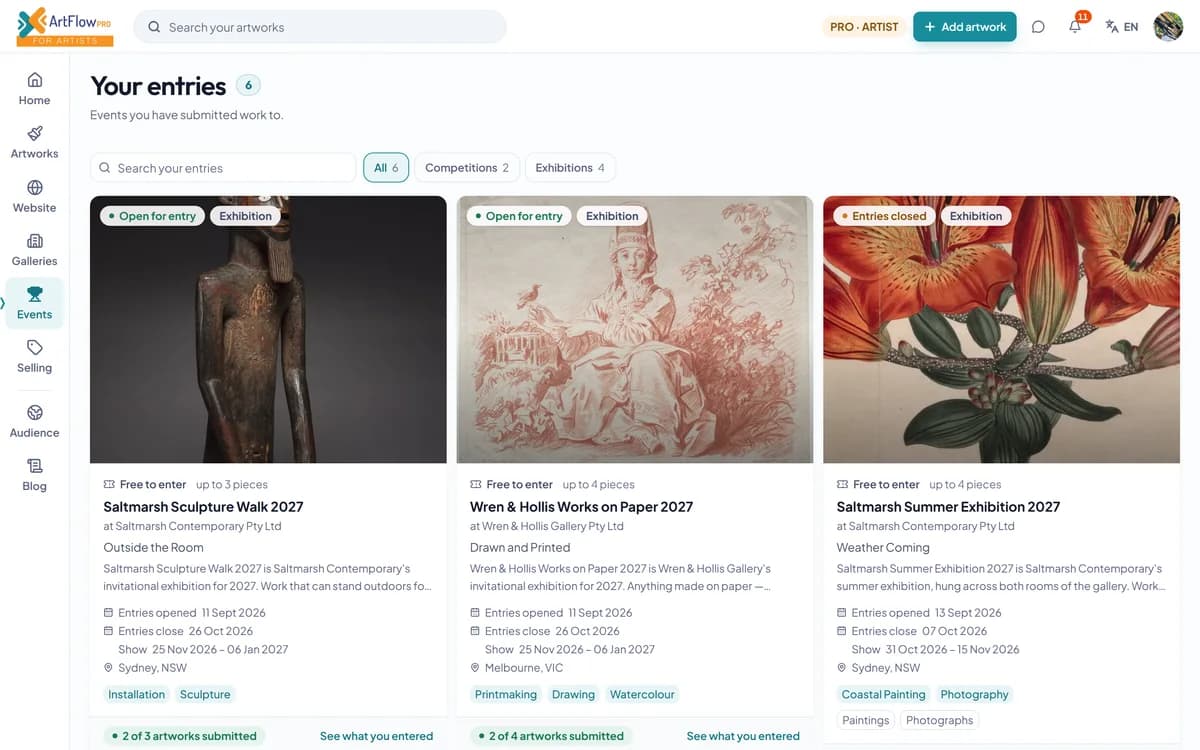Click the ArtFlow Pro logo
Screen dimensions: 1200x750
coord(65,26)
